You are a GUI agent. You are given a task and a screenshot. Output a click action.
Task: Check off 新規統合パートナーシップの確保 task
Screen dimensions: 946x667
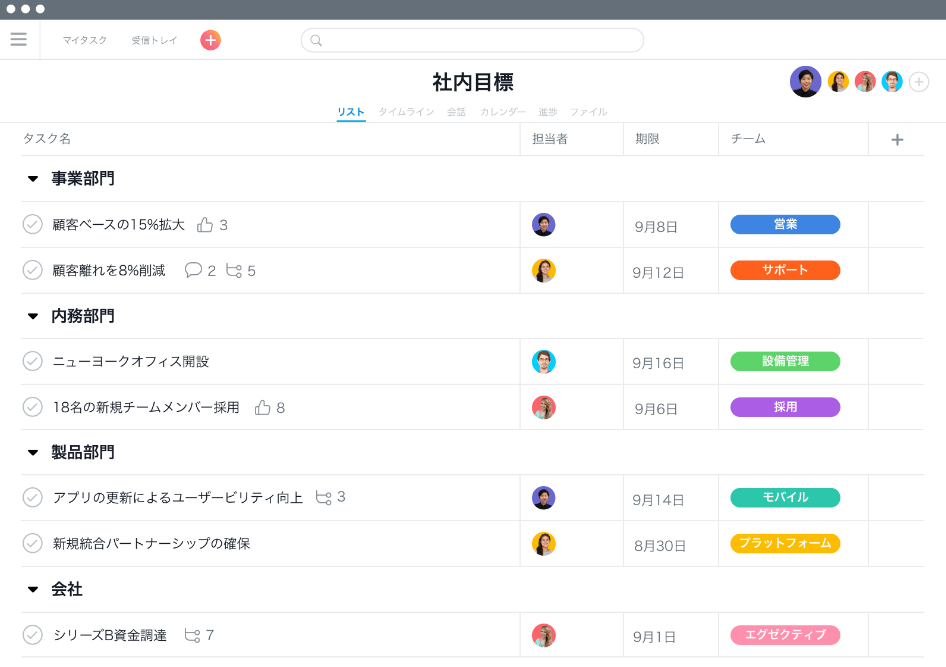(32, 543)
